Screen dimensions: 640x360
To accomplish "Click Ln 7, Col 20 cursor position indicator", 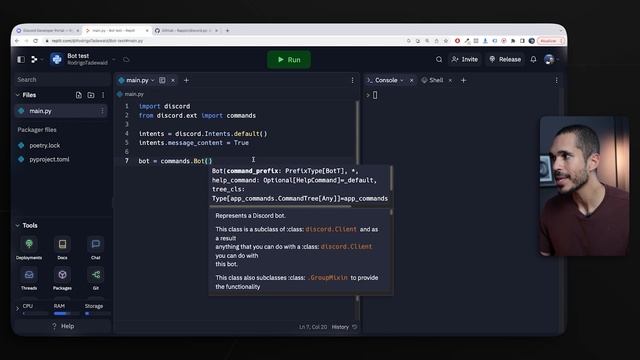I will tap(313, 327).
